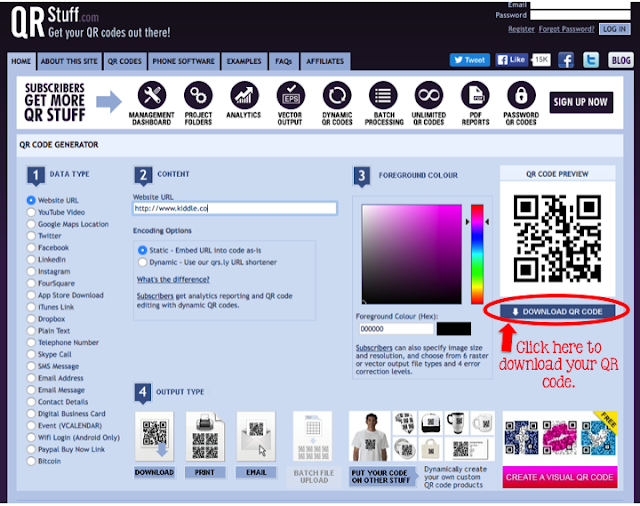Image resolution: width=640 pixels, height=506 pixels.
Task: Click the LOG IN button
Action: click(x=614, y=29)
